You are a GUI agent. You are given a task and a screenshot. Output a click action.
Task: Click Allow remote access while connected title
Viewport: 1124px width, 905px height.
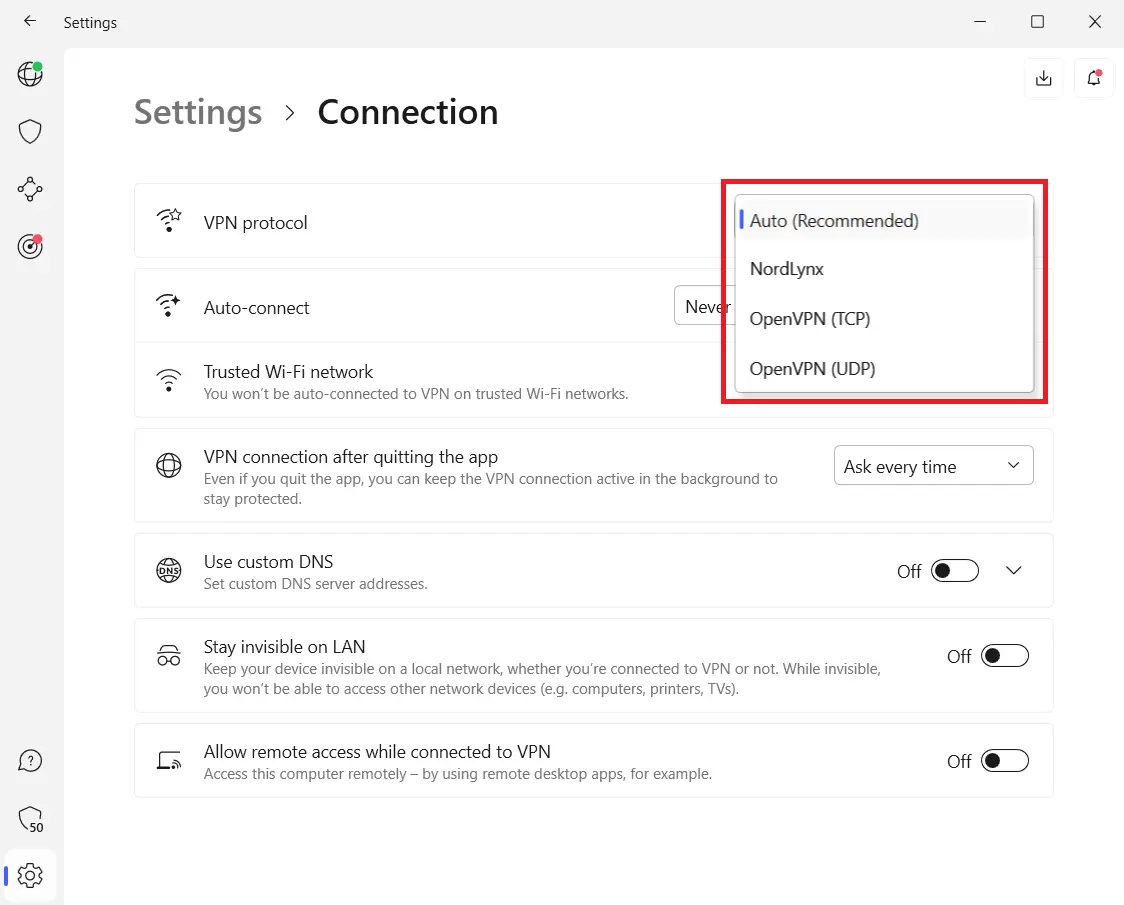(377, 752)
